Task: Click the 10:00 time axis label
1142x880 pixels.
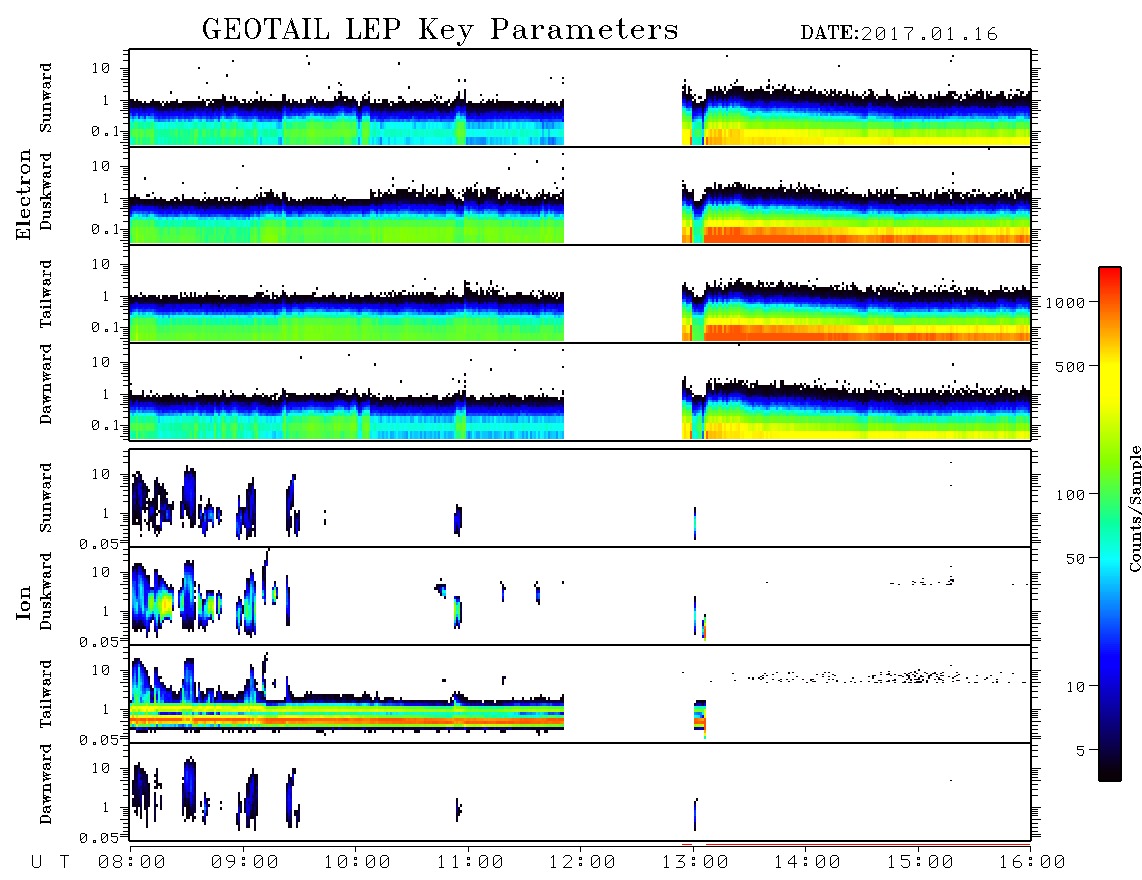Action: [357, 862]
